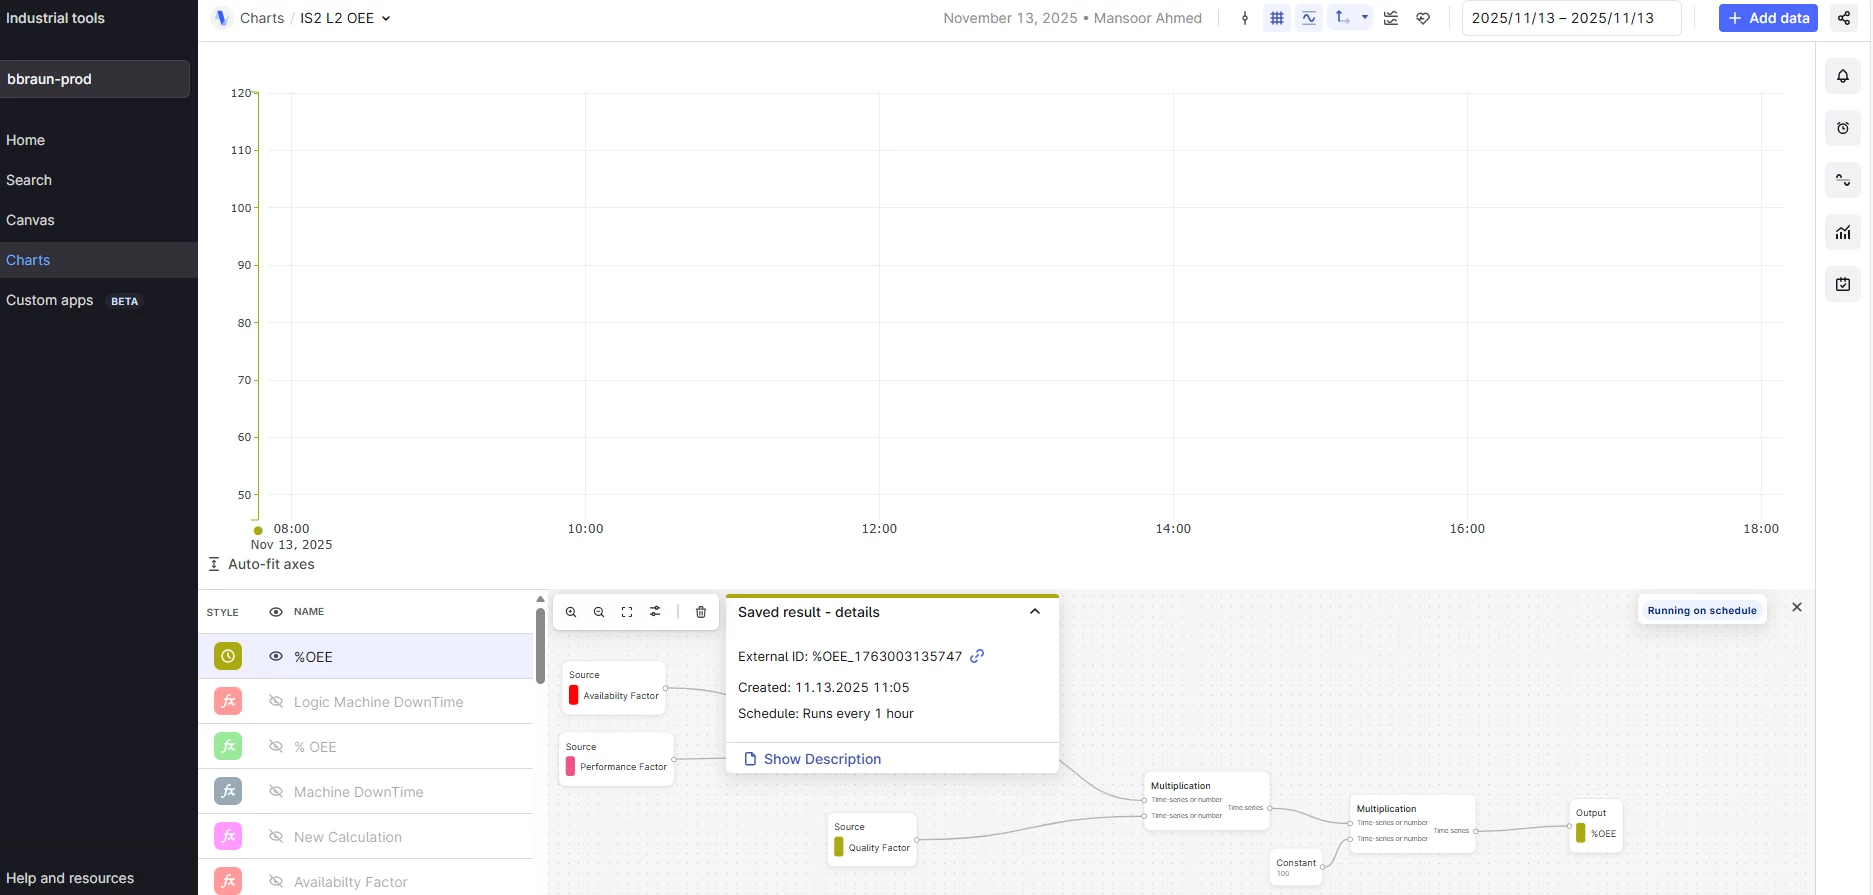1873x895 pixels.
Task: Click Show Description
Action: point(813,759)
